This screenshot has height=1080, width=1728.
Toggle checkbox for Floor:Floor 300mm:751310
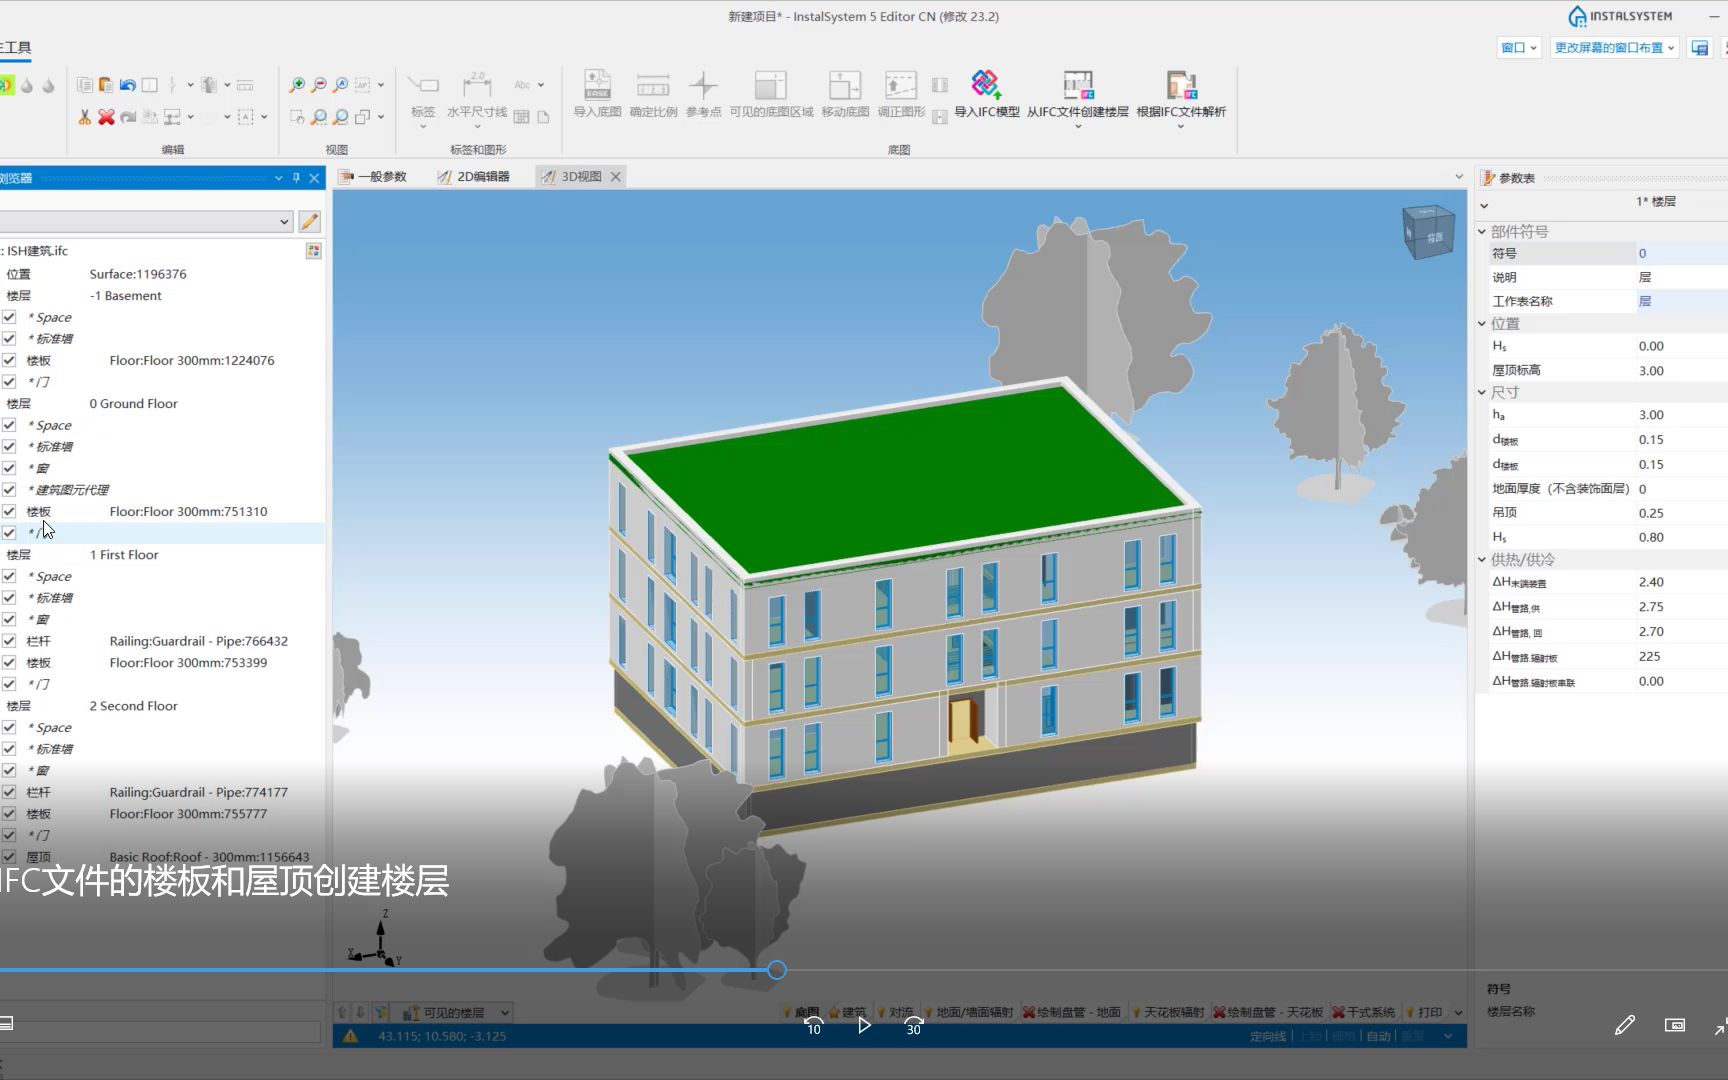[x=9, y=511]
